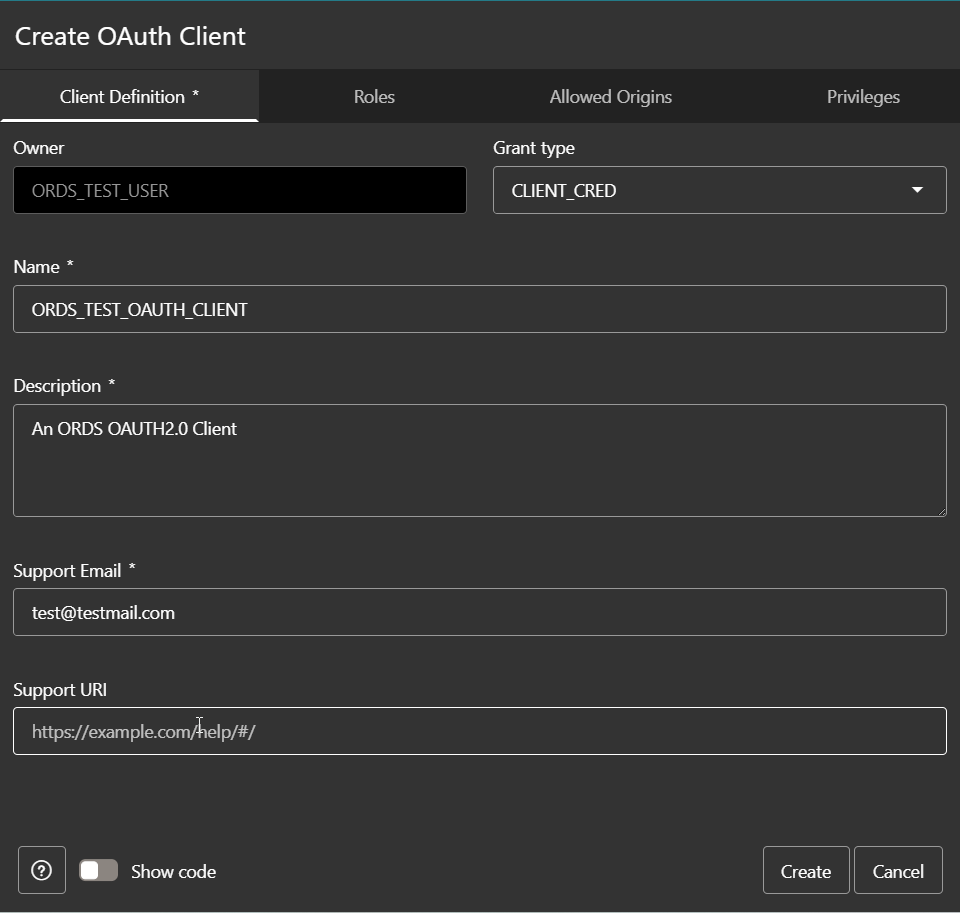
Task: Click the Client Definition tab
Action: 129,96
